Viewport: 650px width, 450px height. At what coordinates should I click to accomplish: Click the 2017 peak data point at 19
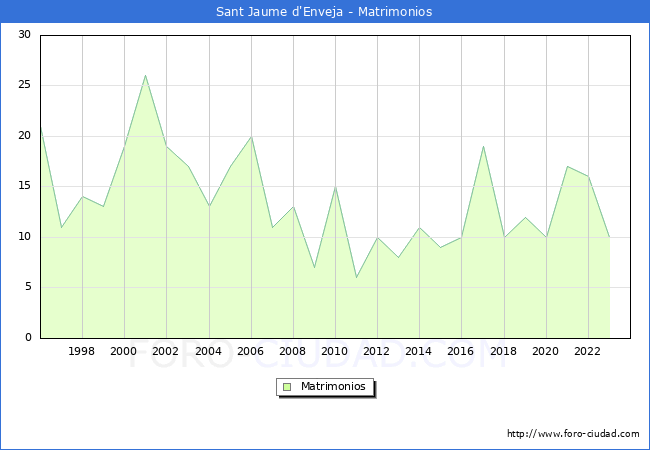(x=483, y=146)
